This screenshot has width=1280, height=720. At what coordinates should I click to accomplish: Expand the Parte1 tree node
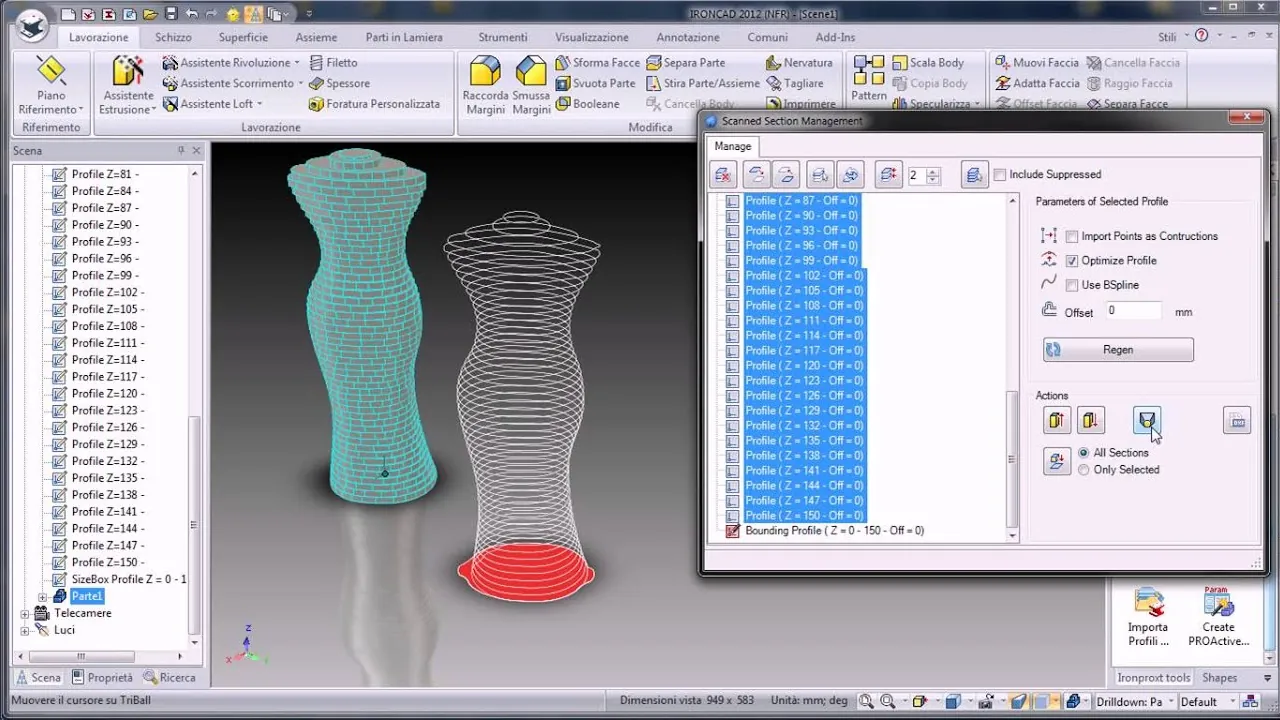(x=42, y=597)
